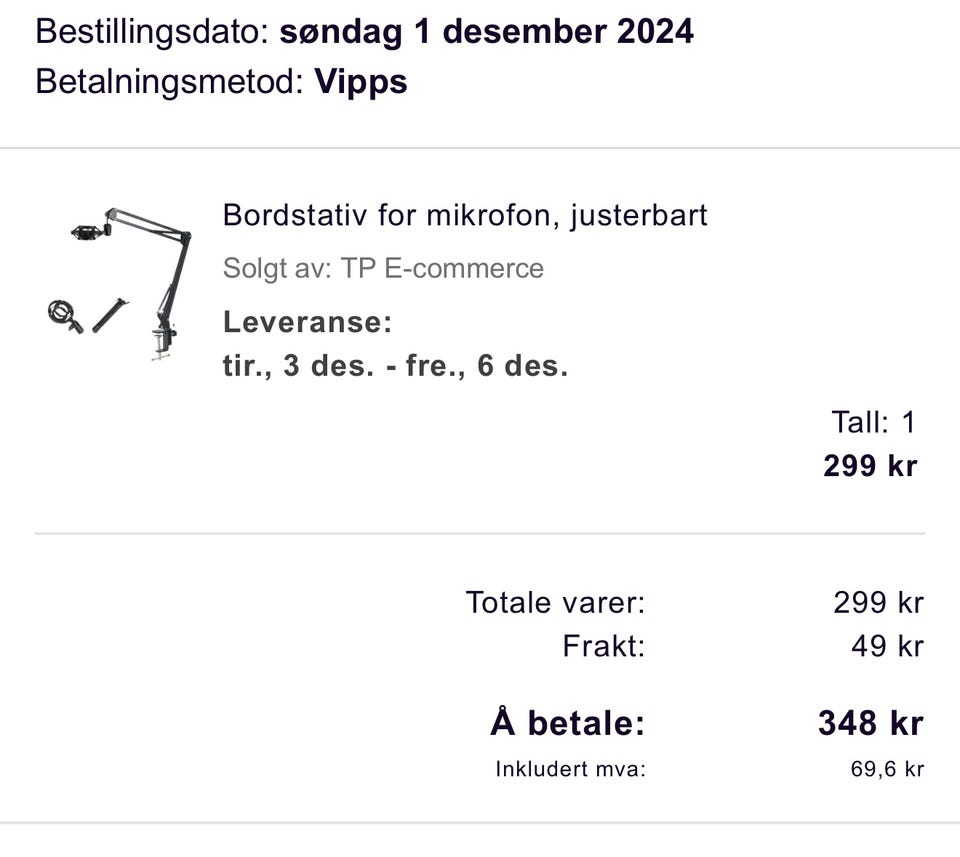Select the 49 kr shipping cost
This screenshot has height=857, width=960.
coord(887,646)
